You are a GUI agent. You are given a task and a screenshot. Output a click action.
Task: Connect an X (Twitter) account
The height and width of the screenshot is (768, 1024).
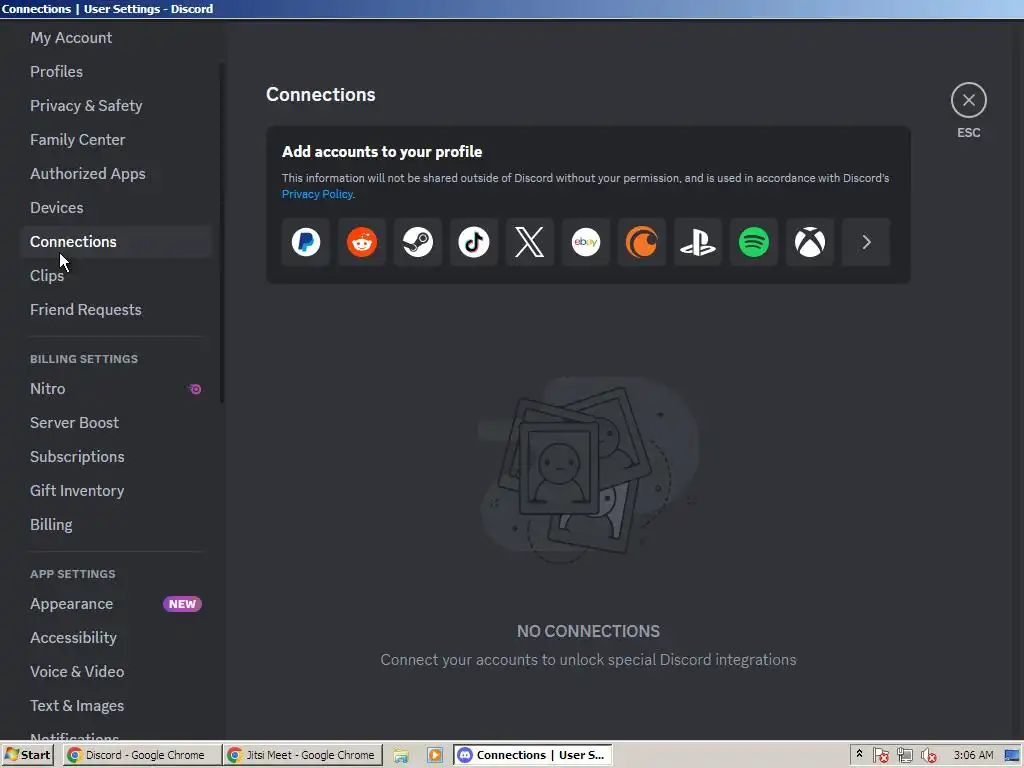pos(530,242)
